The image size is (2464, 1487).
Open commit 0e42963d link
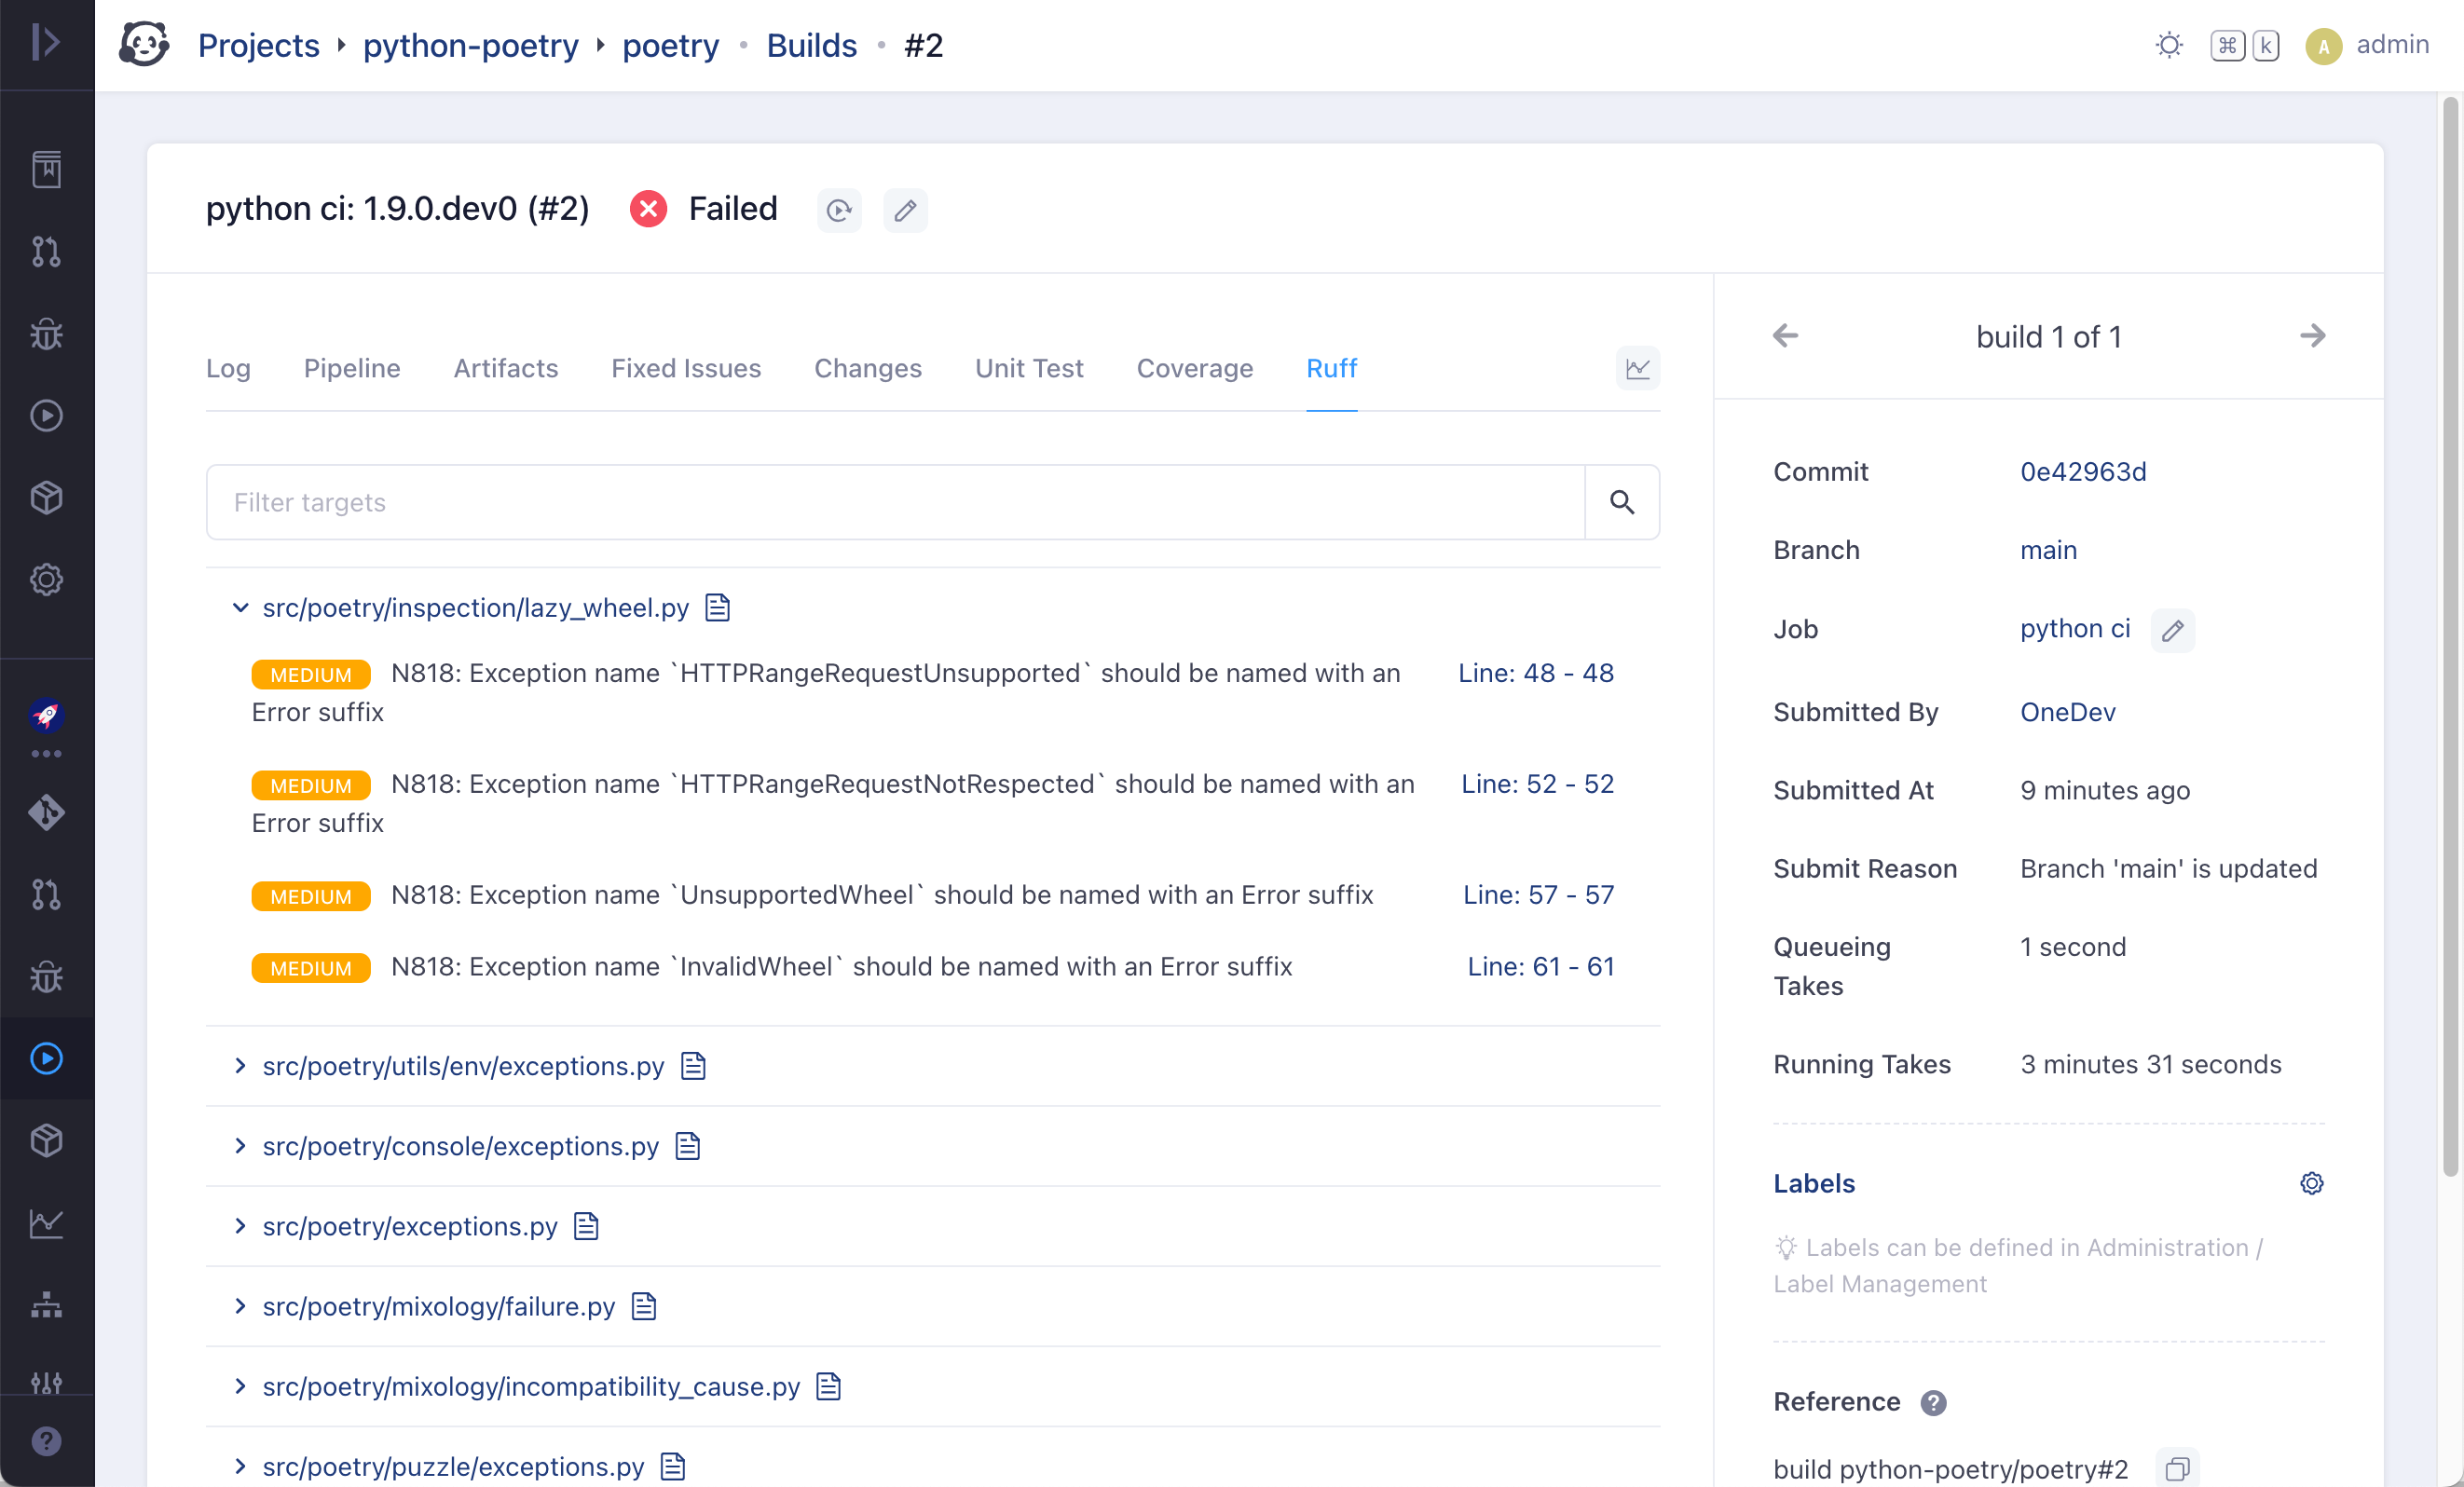tap(2082, 472)
